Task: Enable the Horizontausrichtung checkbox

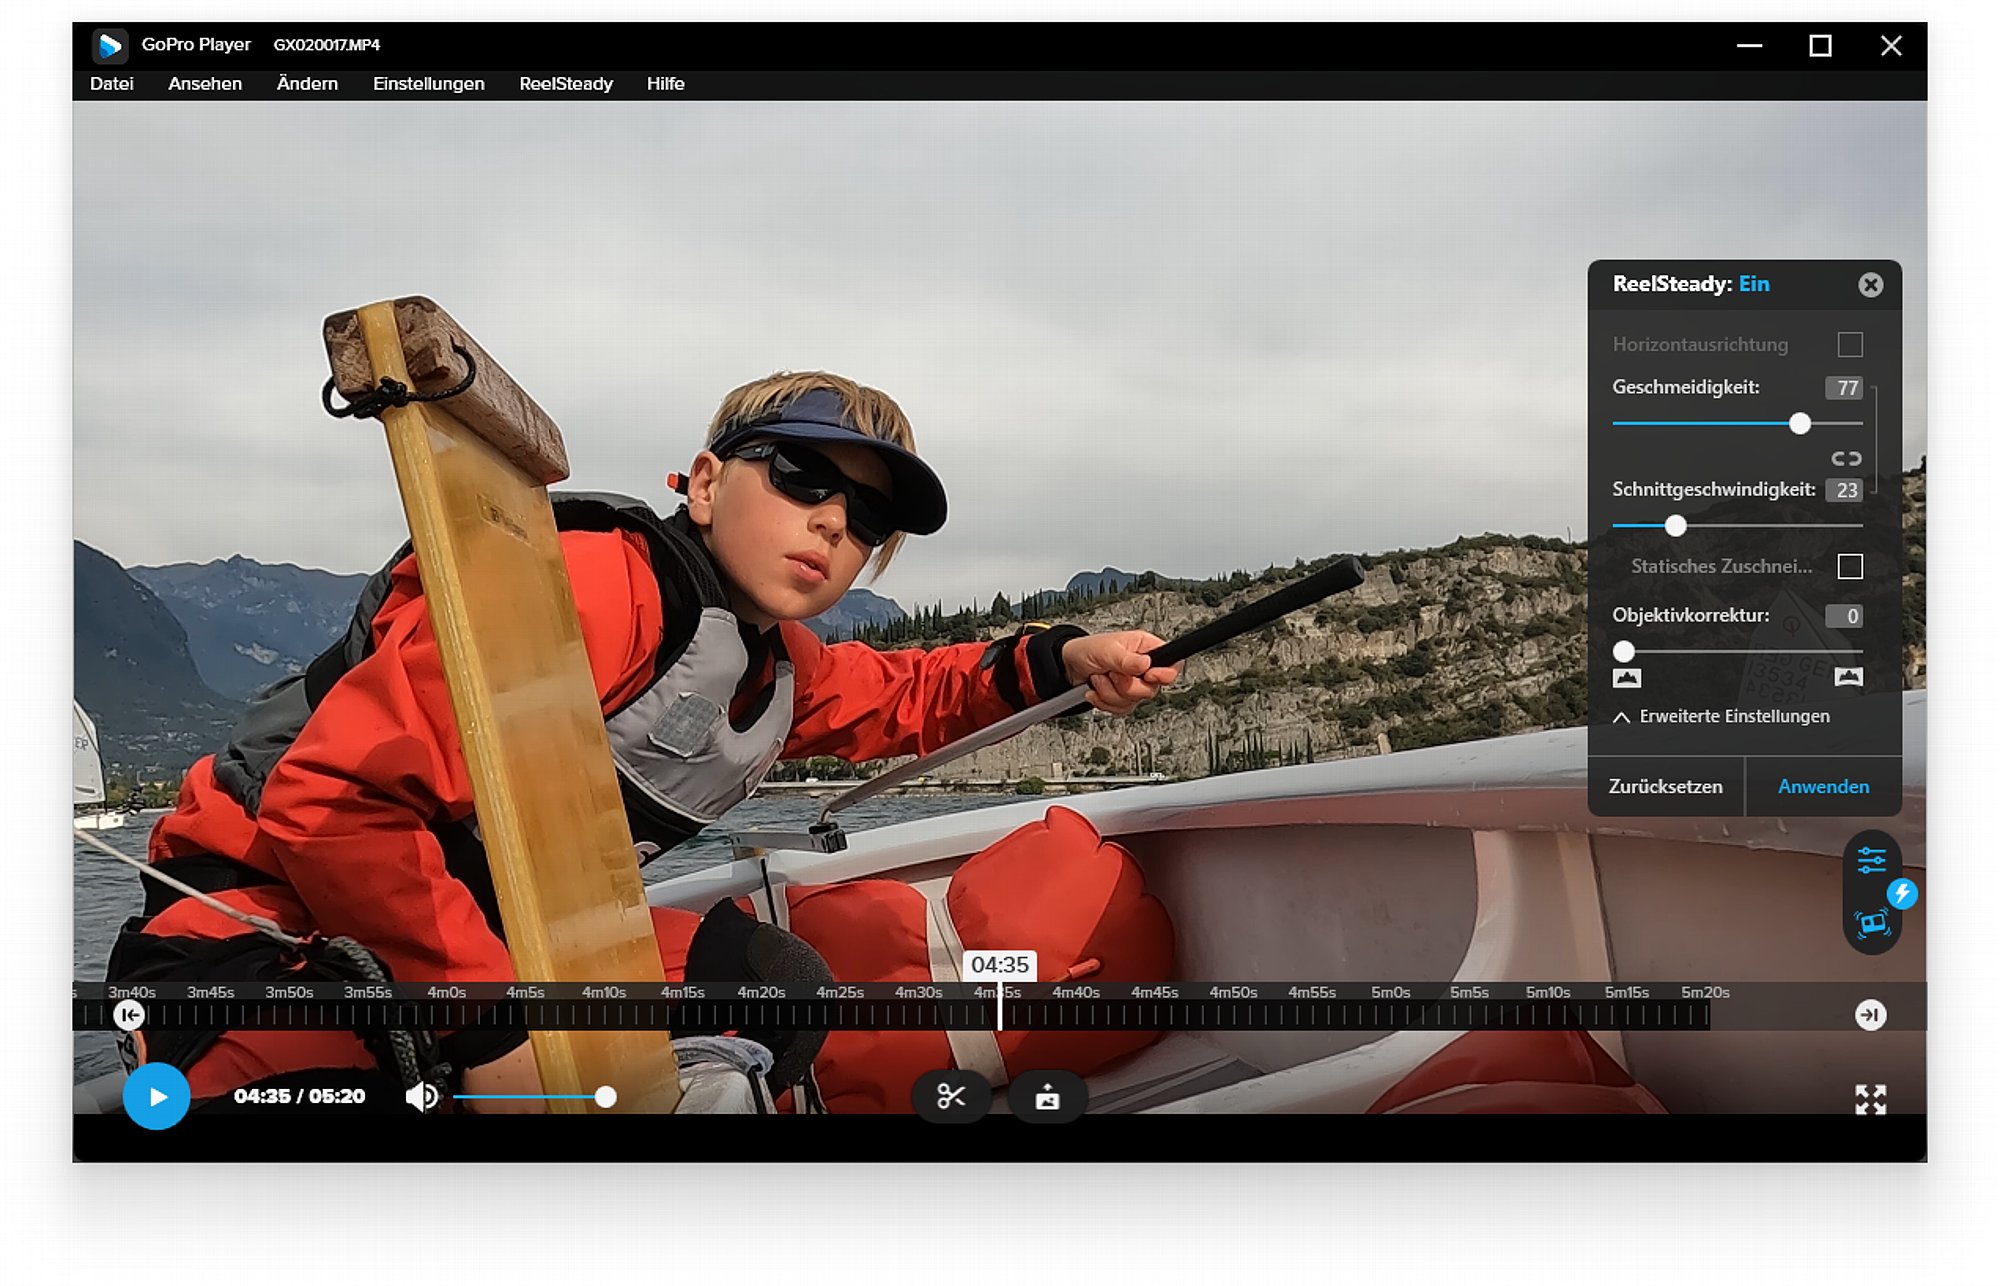Action: tap(1850, 344)
